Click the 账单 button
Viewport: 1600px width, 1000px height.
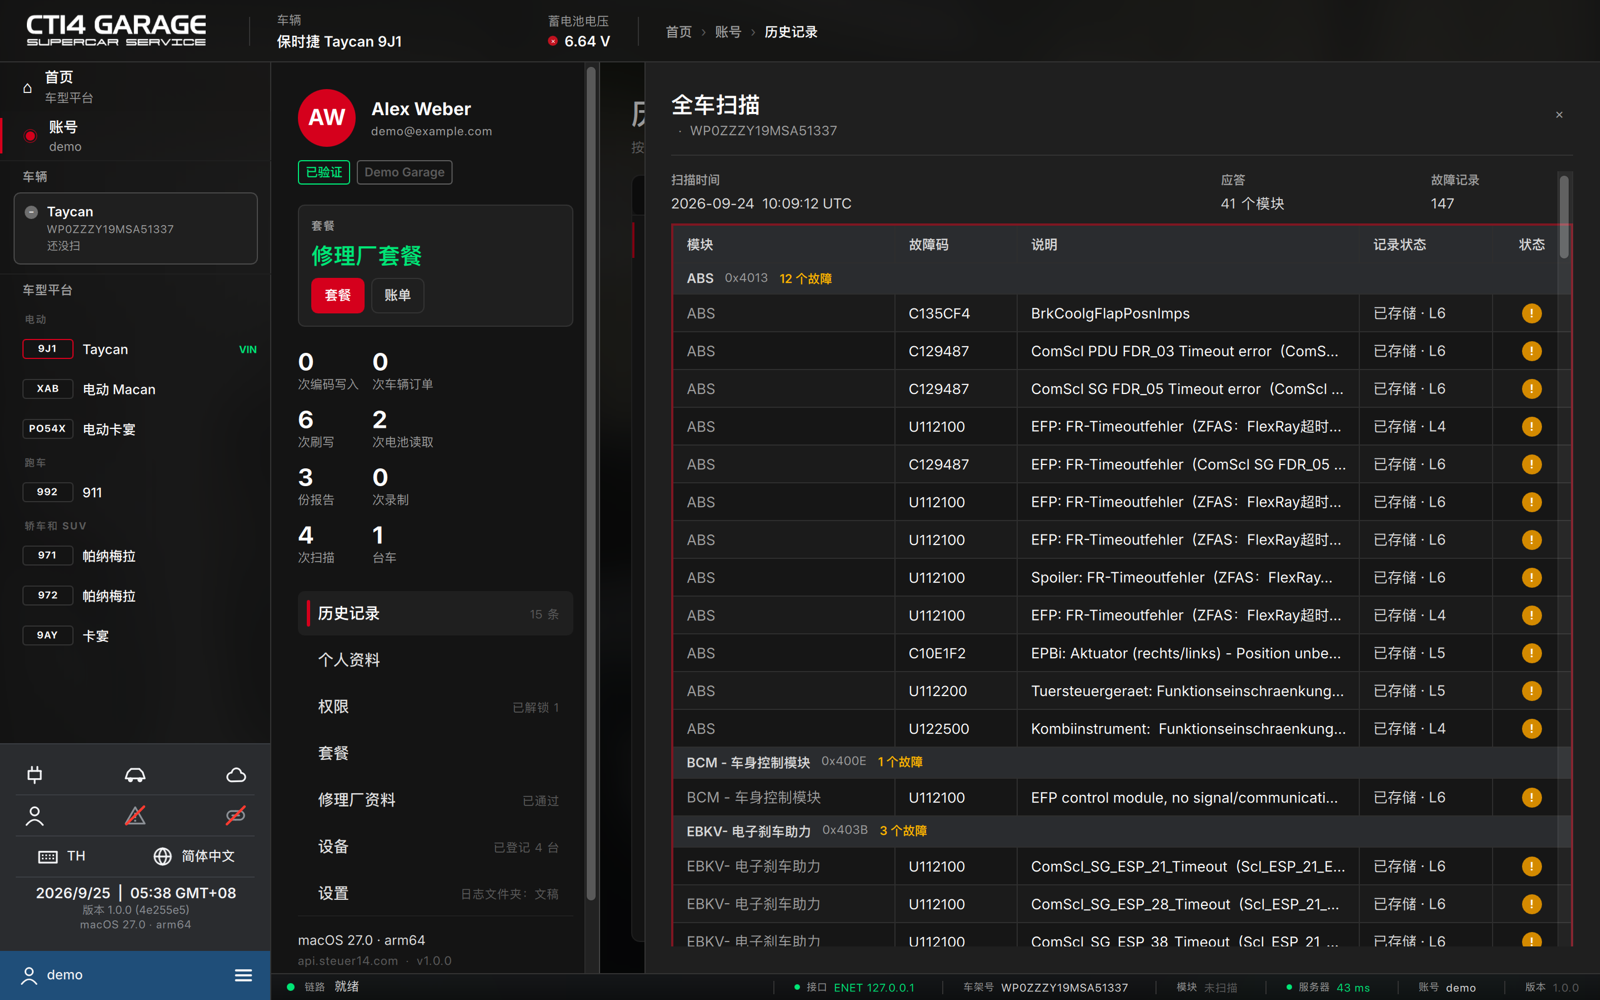click(397, 295)
